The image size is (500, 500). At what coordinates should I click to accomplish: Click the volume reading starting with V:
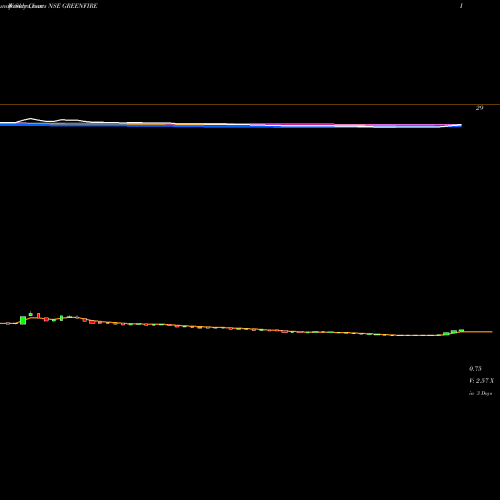481,381
